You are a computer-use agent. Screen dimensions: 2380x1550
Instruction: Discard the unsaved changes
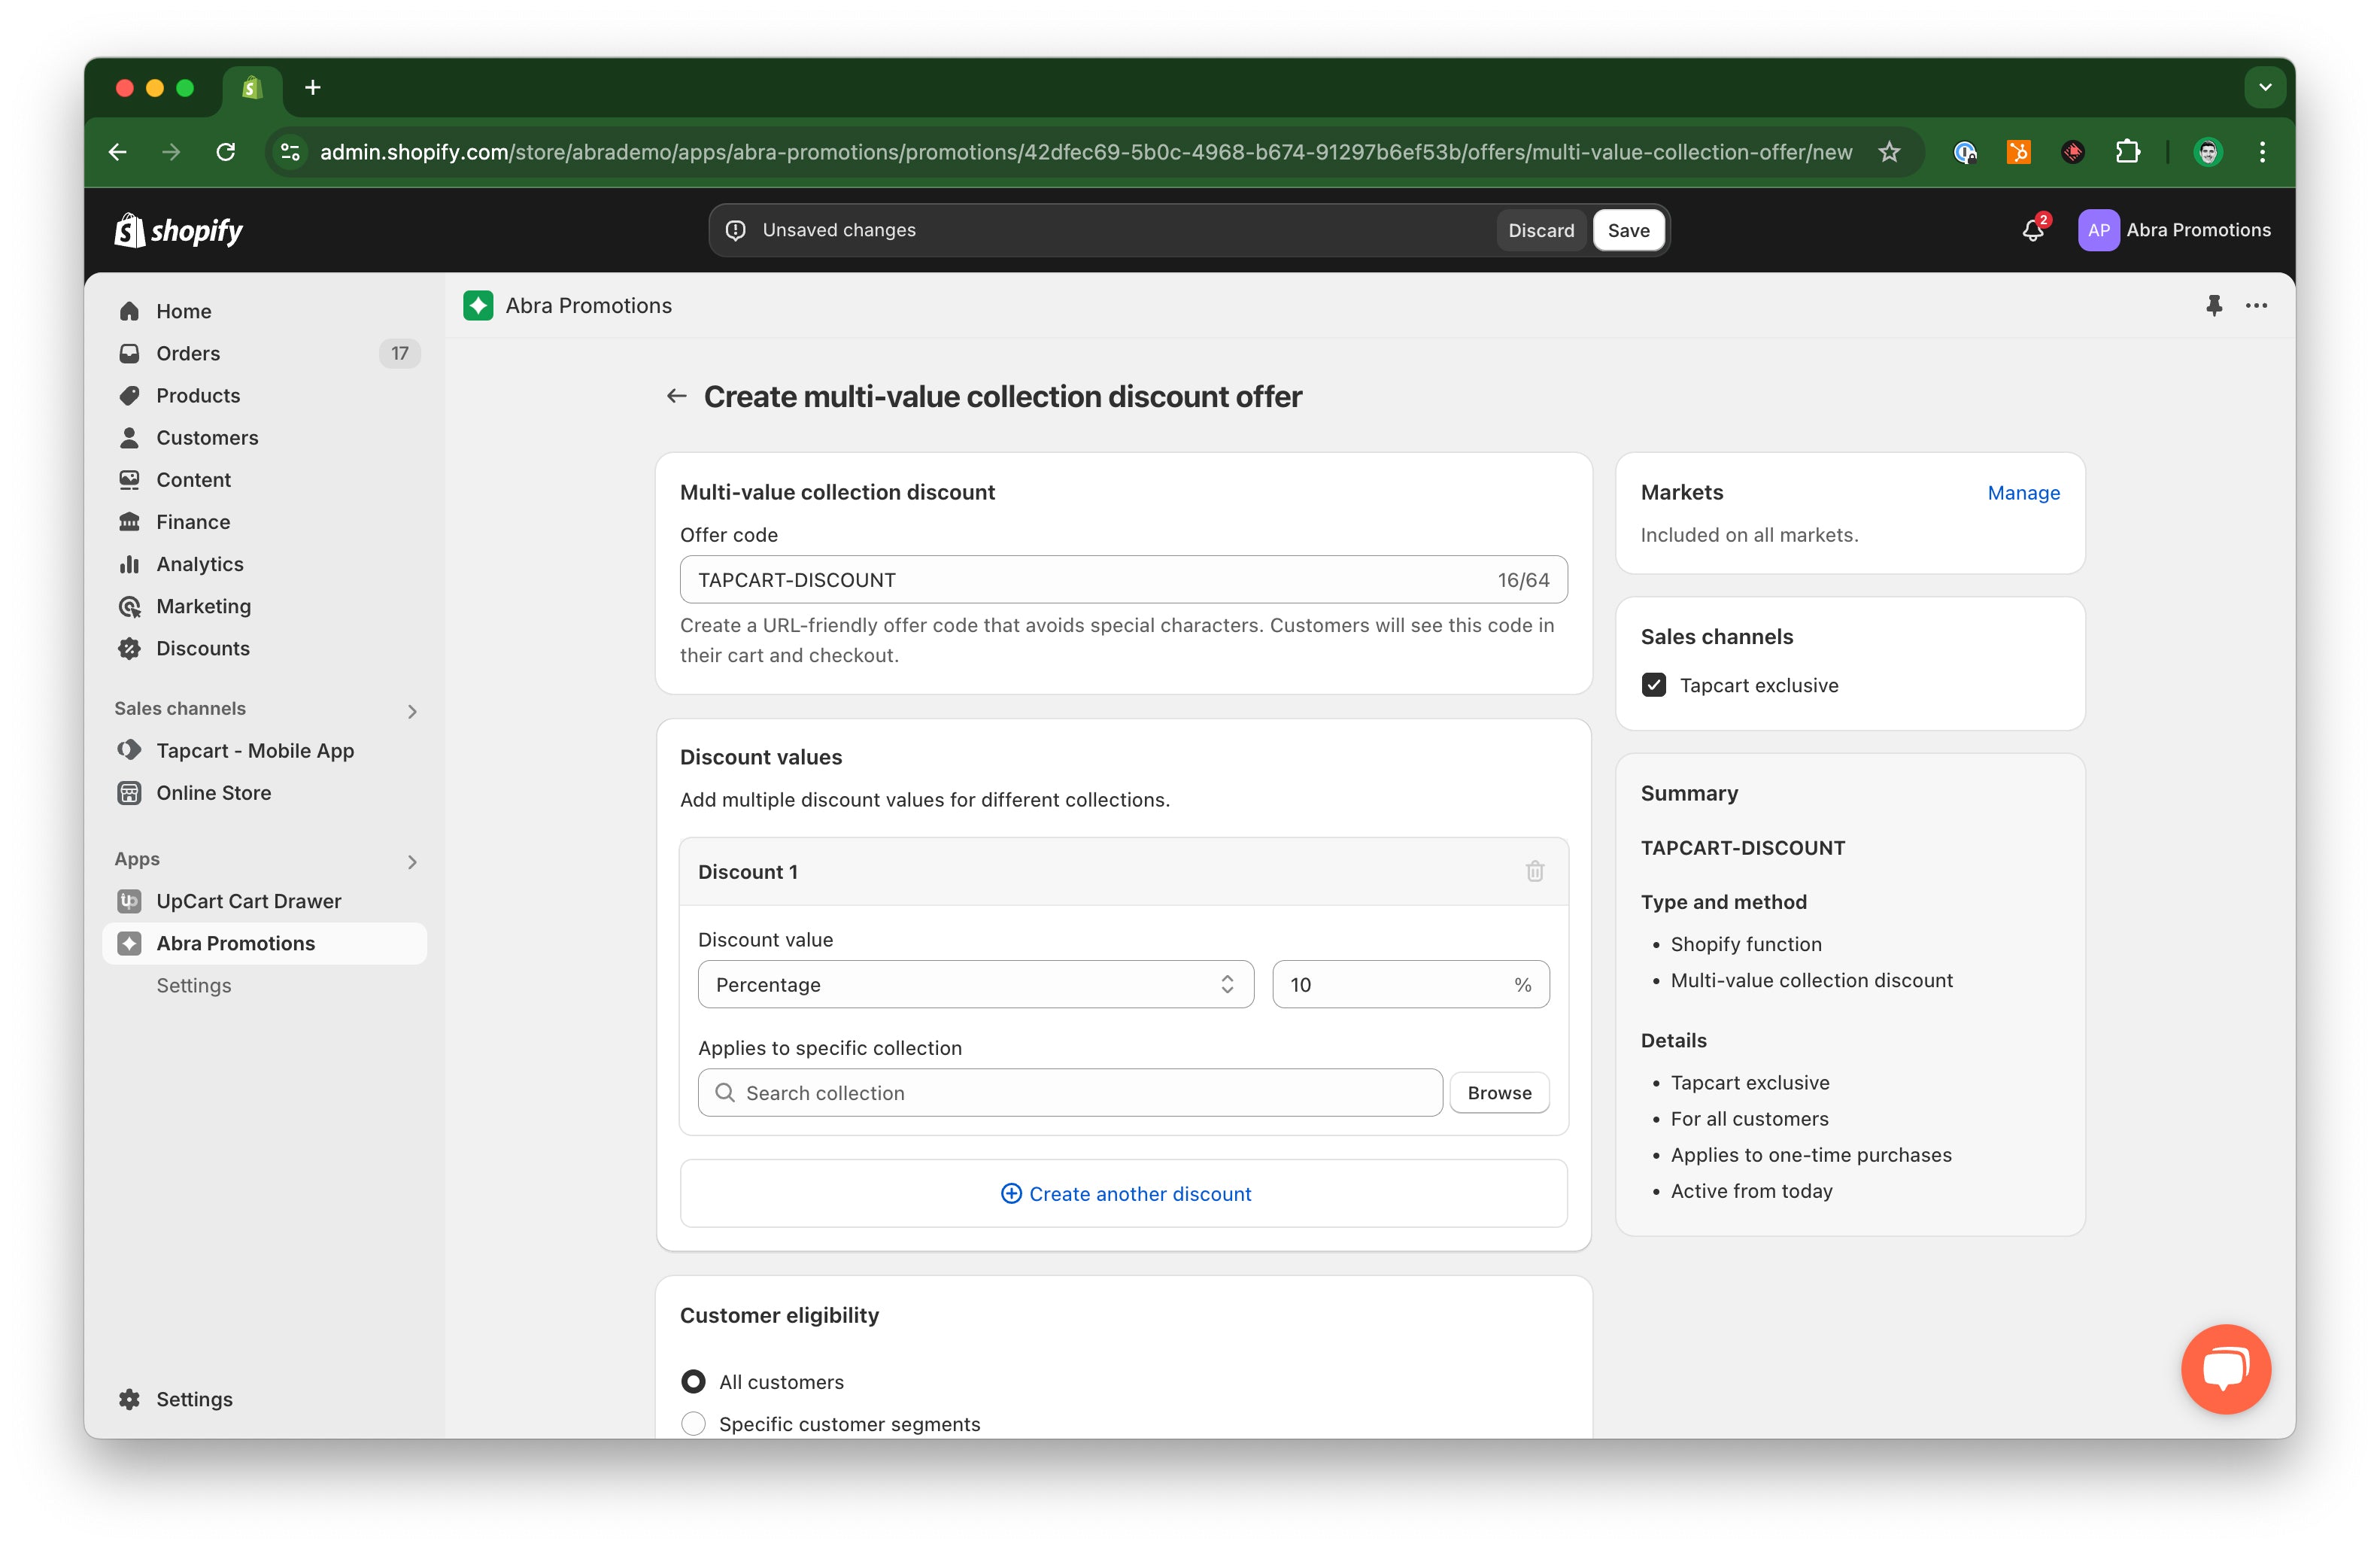tap(1541, 230)
